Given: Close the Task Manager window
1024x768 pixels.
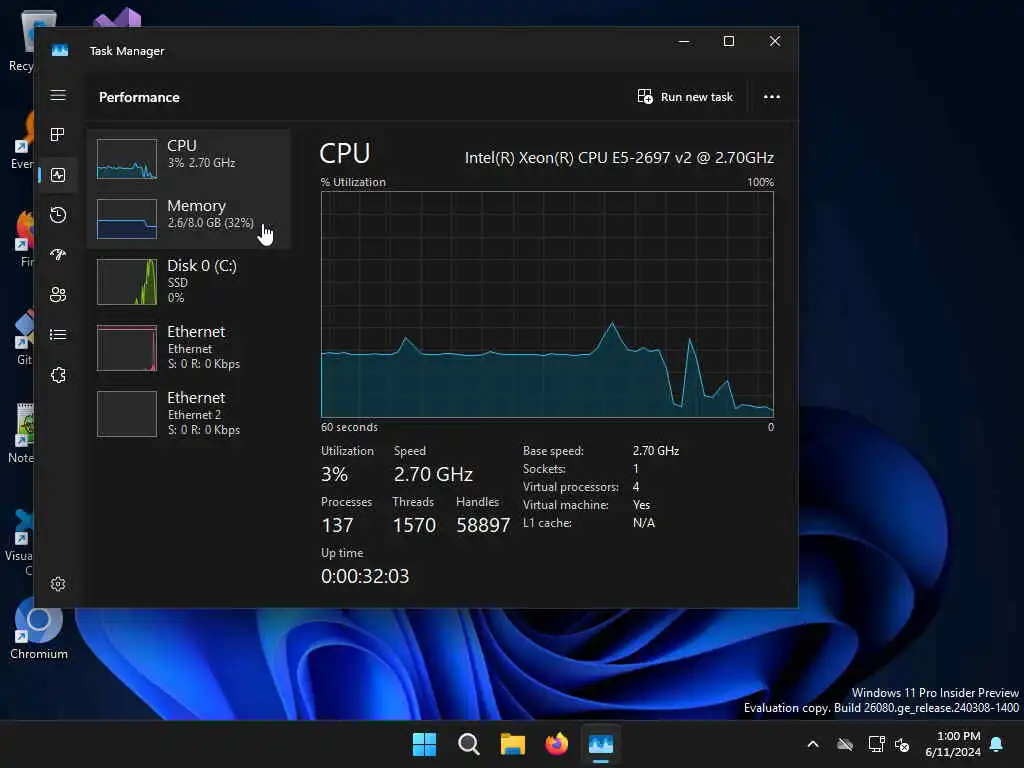Looking at the screenshot, I should (775, 41).
